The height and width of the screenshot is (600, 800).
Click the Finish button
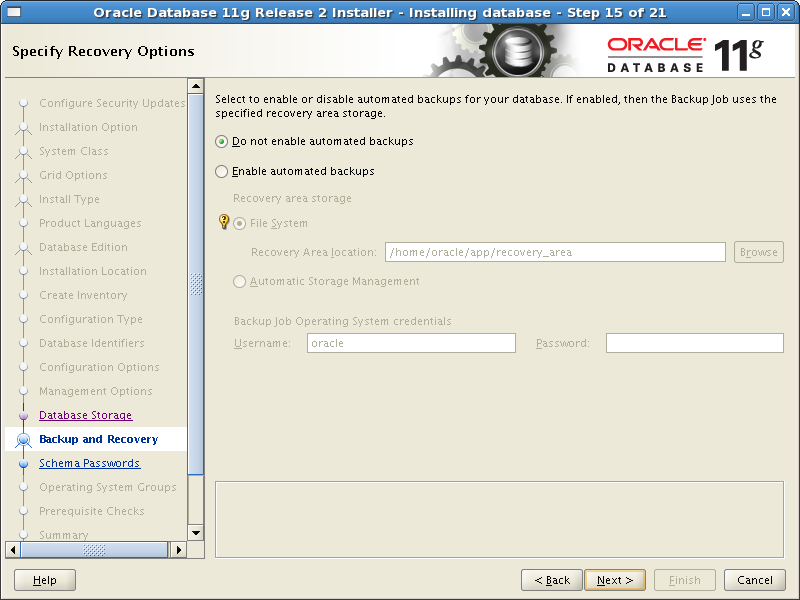[x=685, y=580]
